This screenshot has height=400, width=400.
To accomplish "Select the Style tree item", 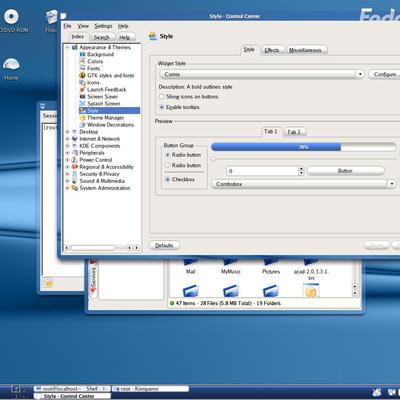I will click(109, 111).
